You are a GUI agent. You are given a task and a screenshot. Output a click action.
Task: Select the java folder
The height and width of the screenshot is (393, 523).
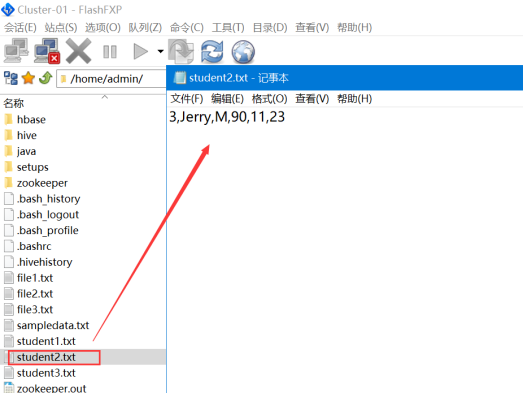pyautogui.click(x=20, y=151)
